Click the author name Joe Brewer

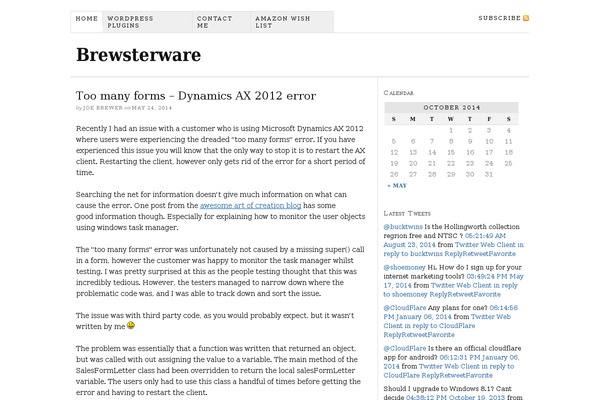tap(103, 108)
